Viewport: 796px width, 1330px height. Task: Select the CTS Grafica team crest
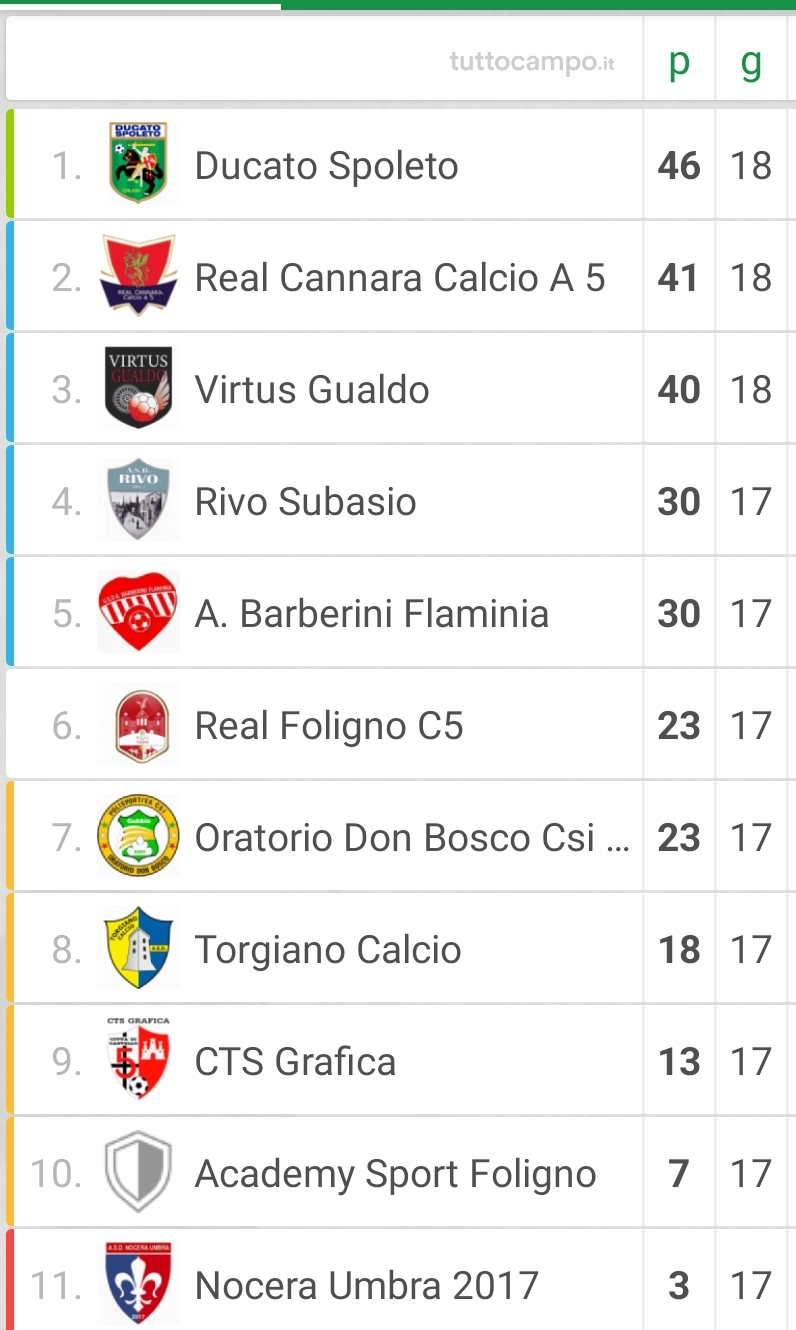click(138, 1059)
